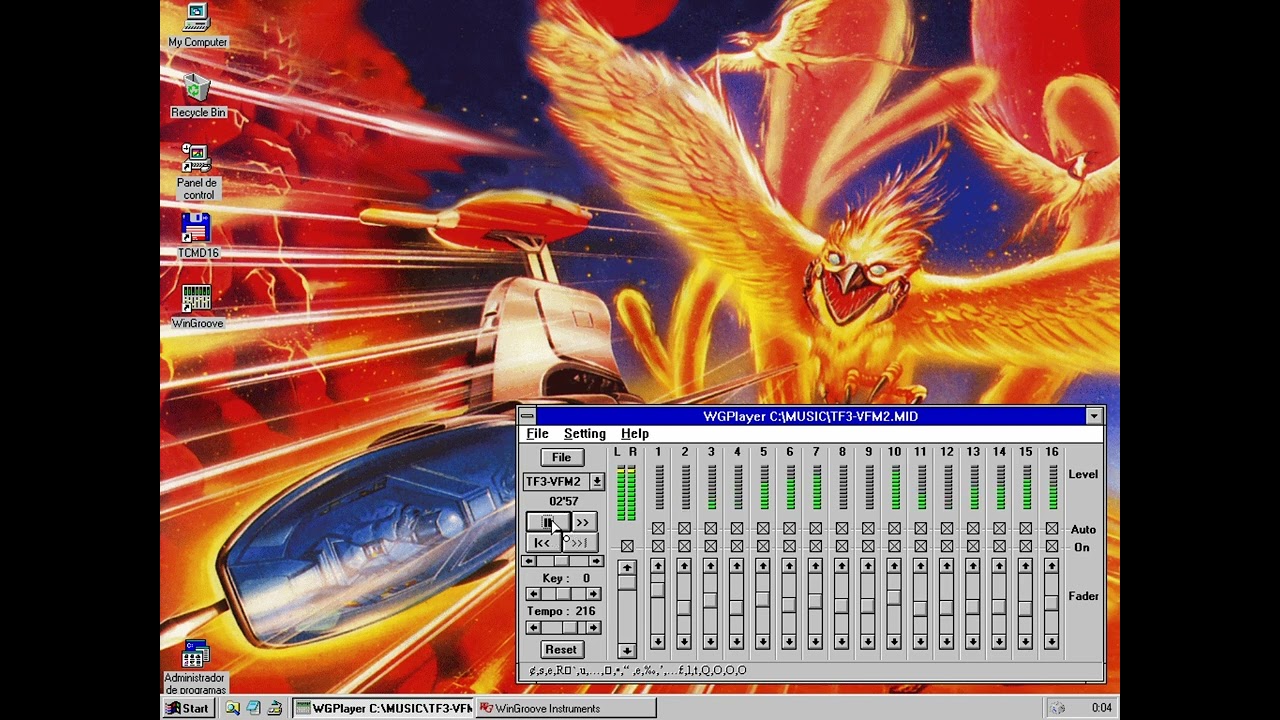Click the 02'57 elapsed time display
This screenshot has height=720, width=1280.
(x=563, y=501)
